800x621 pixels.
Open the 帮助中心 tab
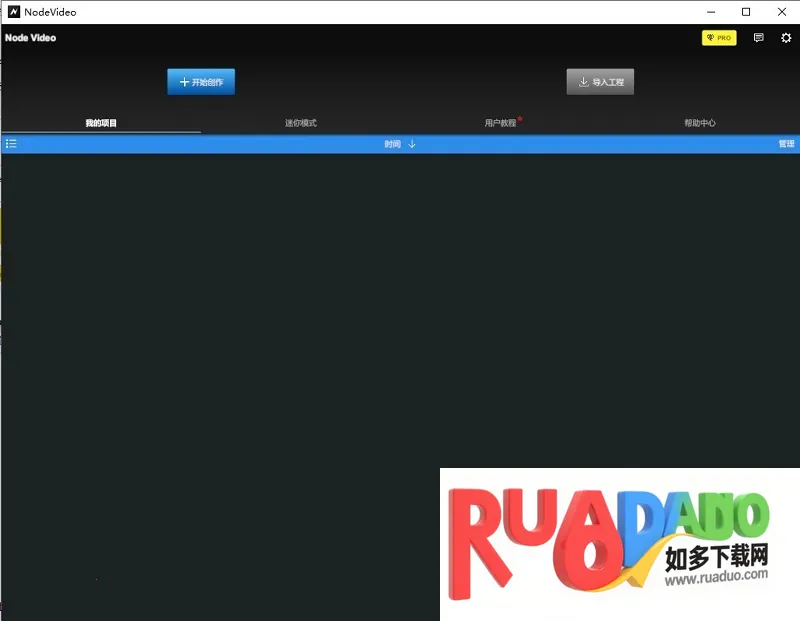700,123
